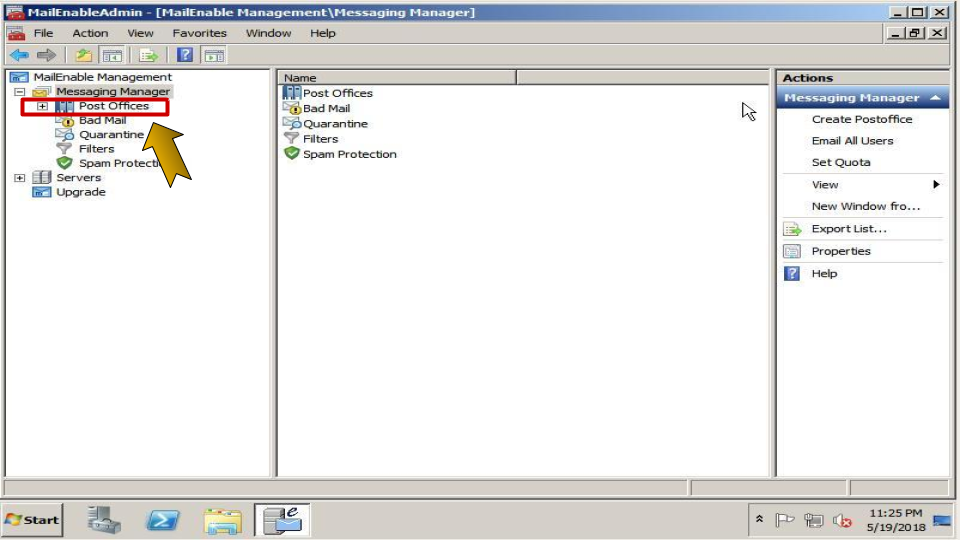
Task: Select Post Offices text in the list pane
Action: click(x=337, y=93)
